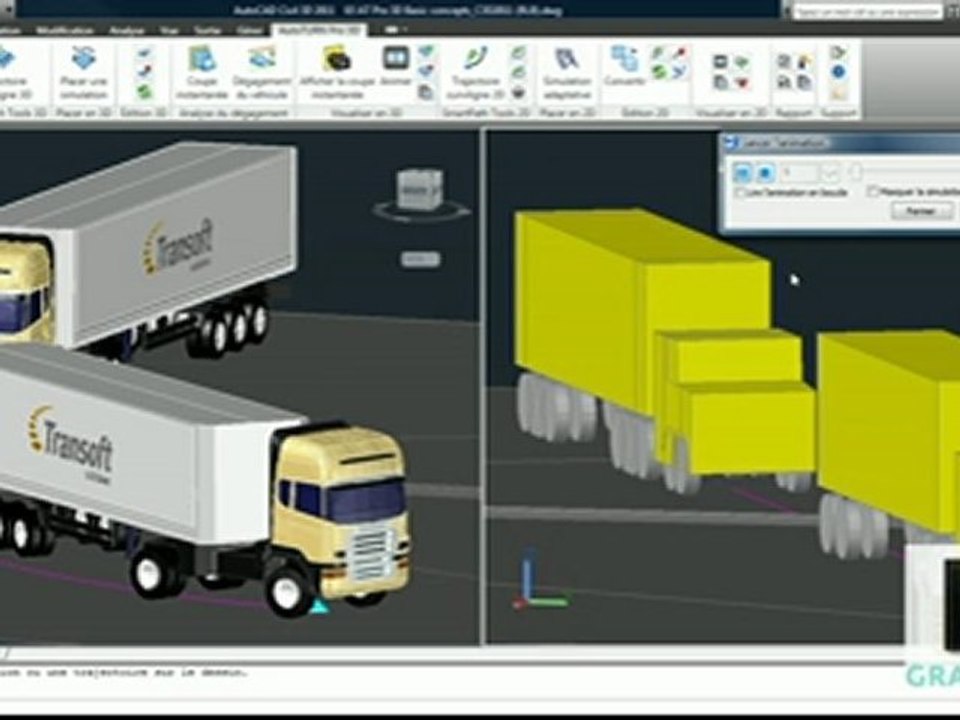Viewport: 960px width, 720px height.
Task: Toggle Masquer la simulation checkbox
Action: [873, 192]
